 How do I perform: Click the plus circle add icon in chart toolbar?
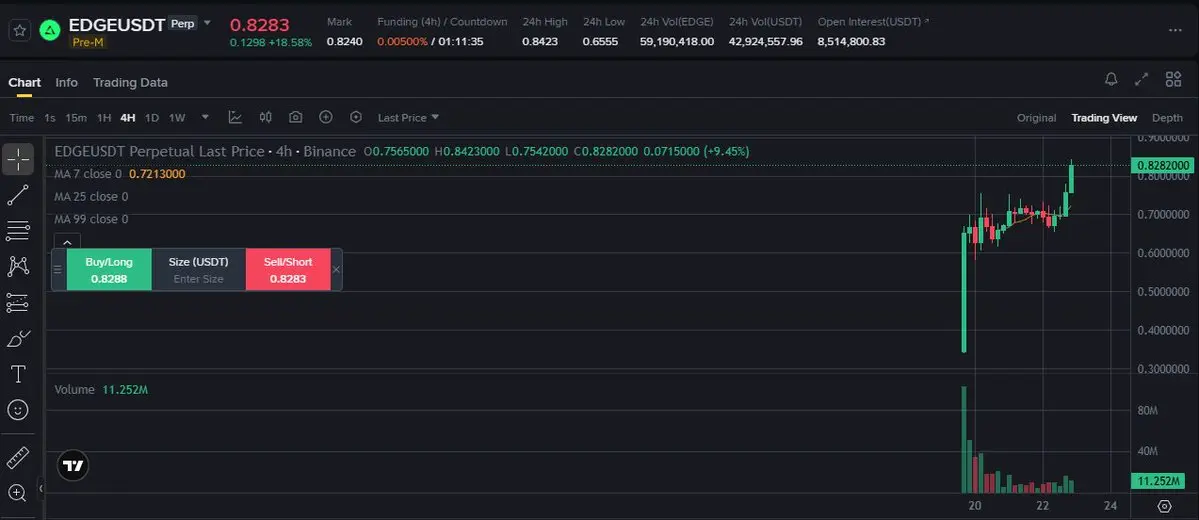pos(326,117)
